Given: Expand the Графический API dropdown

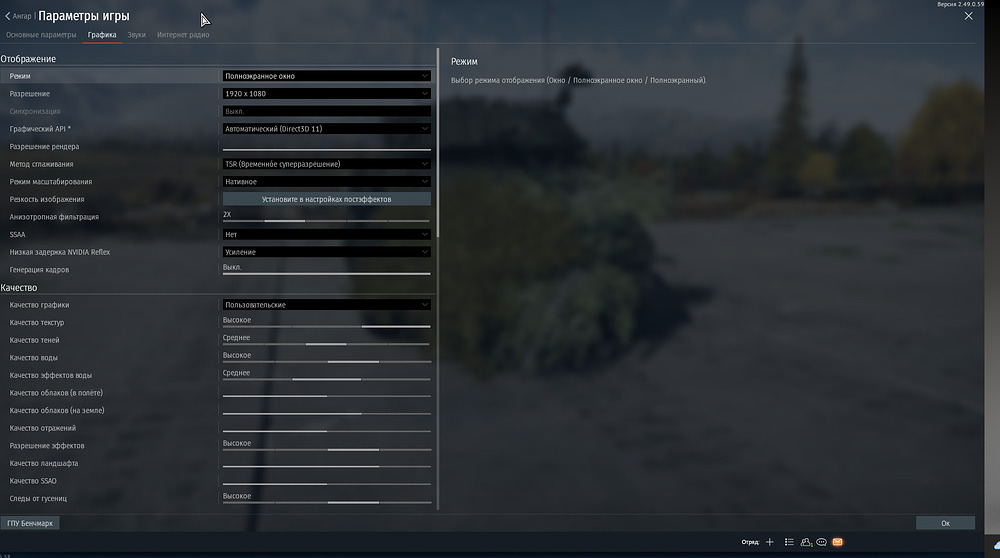Looking at the screenshot, I should (x=326, y=129).
